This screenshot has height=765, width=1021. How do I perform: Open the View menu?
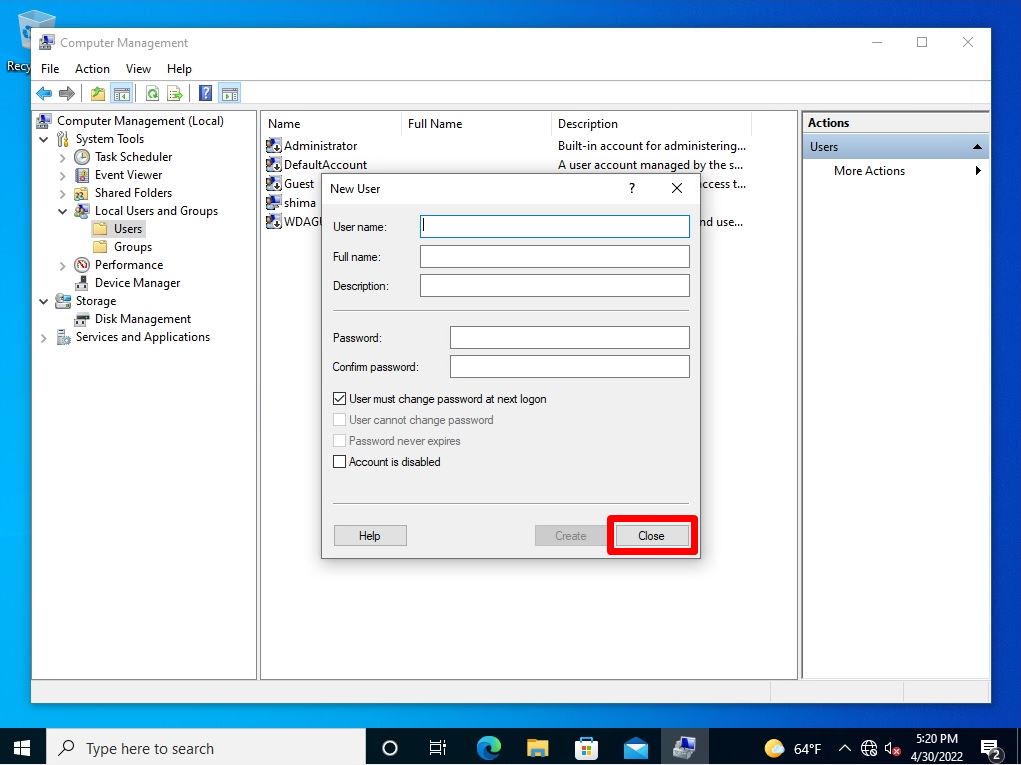(x=138, y=69)
